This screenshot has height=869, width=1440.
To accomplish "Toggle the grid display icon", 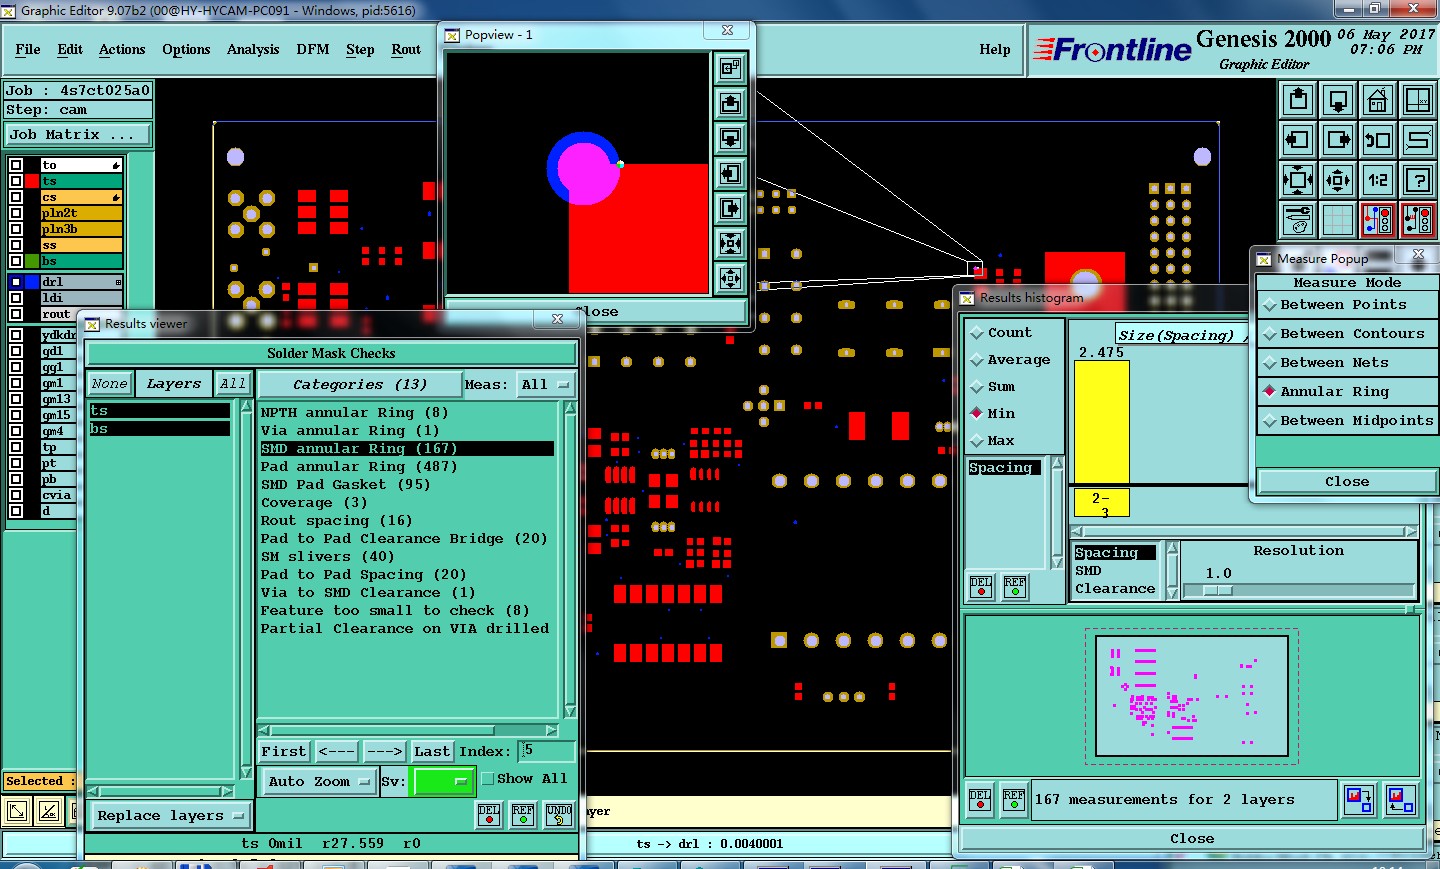I will pyautogui.click(x=1338, y=219).
